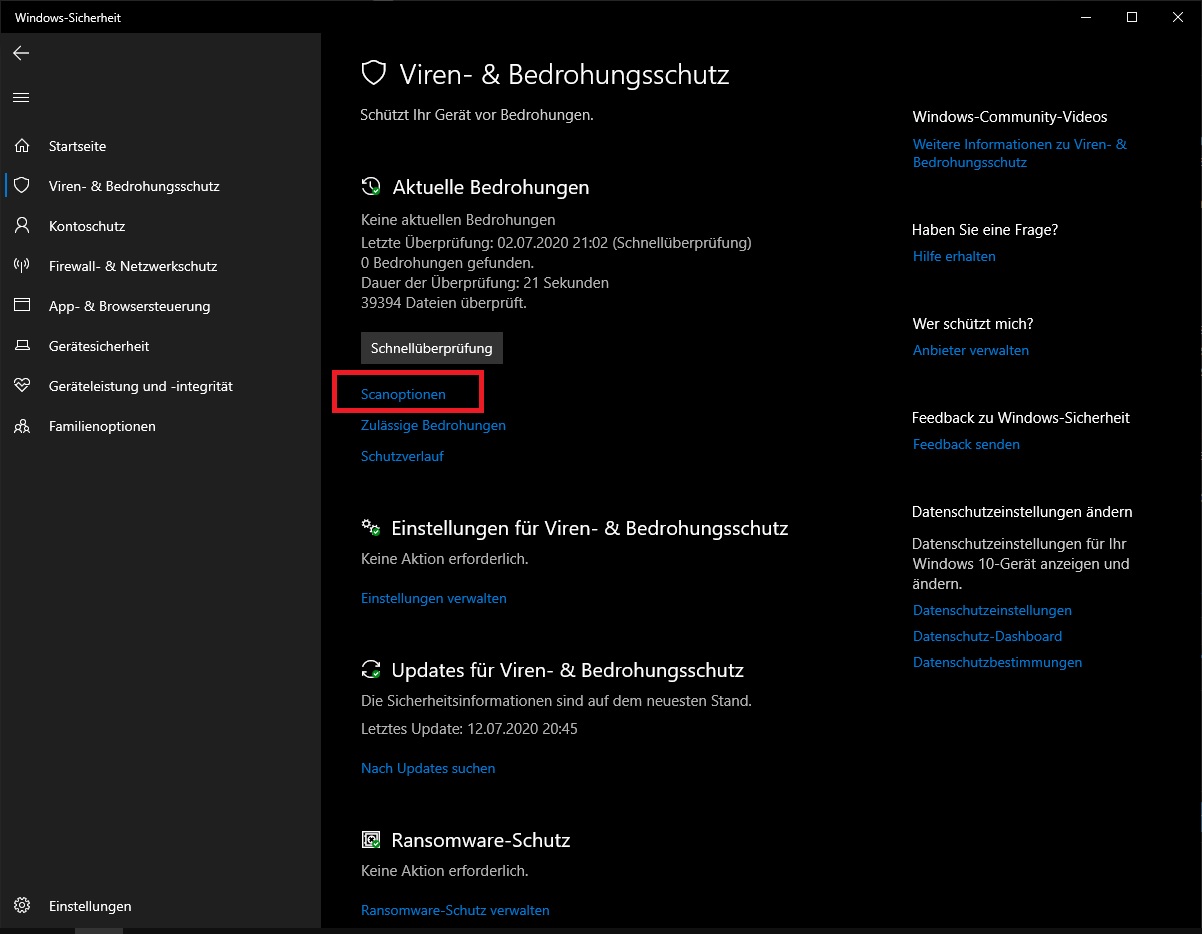
Task: Click Einstellungen verwalten link
Action: 434,598
